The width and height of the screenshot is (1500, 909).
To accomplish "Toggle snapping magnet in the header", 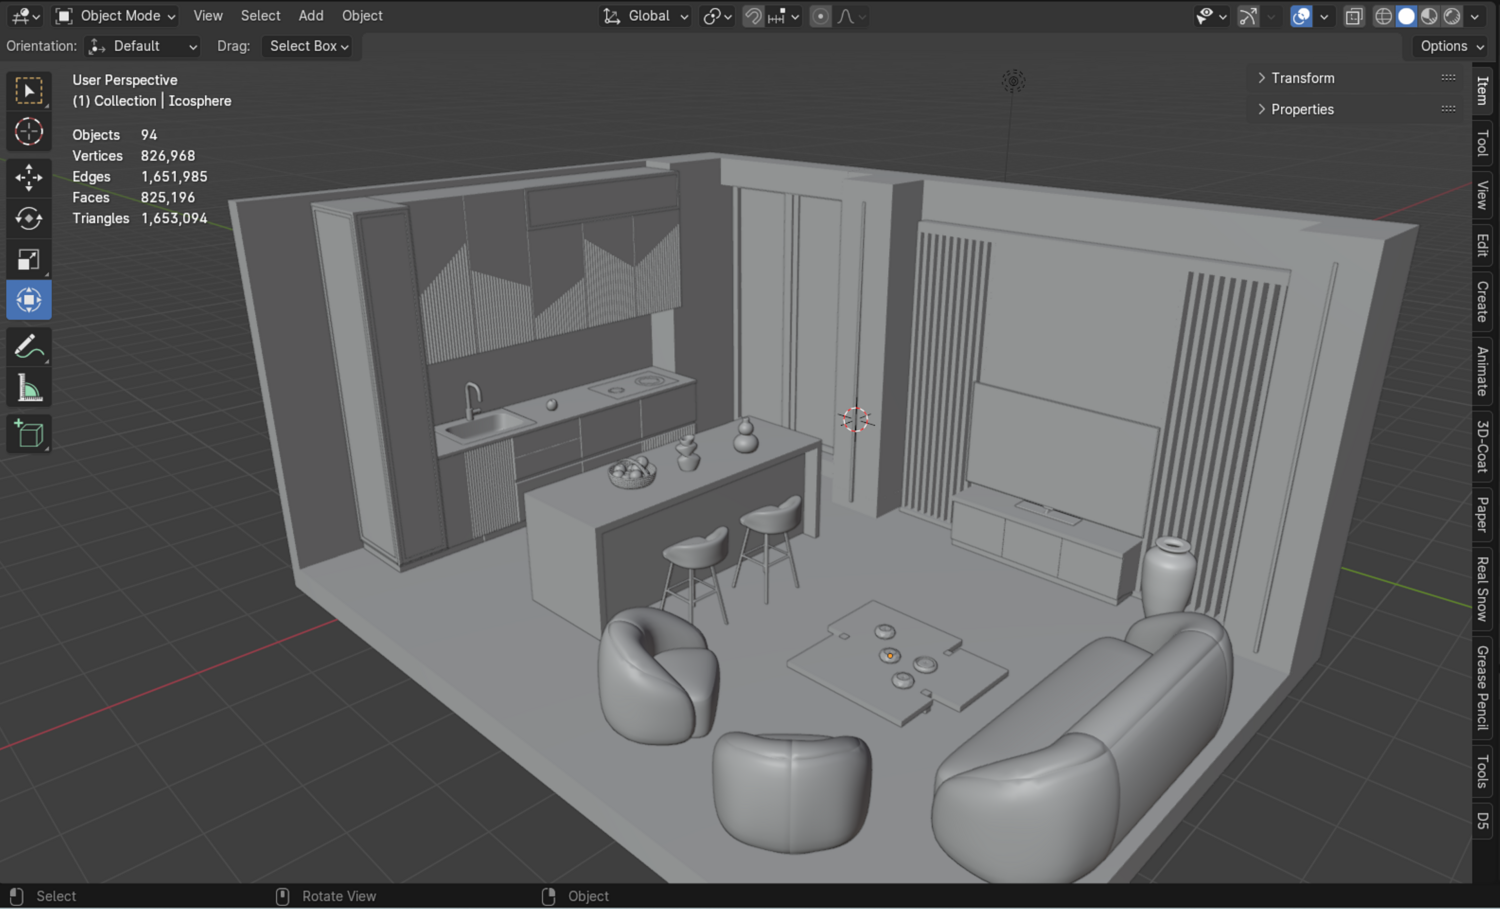I will (753, 16).
